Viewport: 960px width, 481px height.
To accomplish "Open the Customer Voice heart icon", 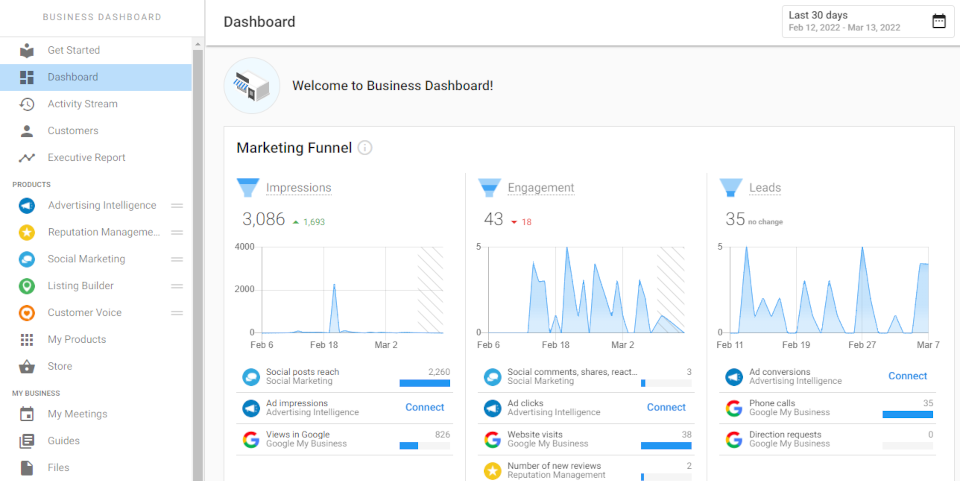I will [x=26, y=313].
